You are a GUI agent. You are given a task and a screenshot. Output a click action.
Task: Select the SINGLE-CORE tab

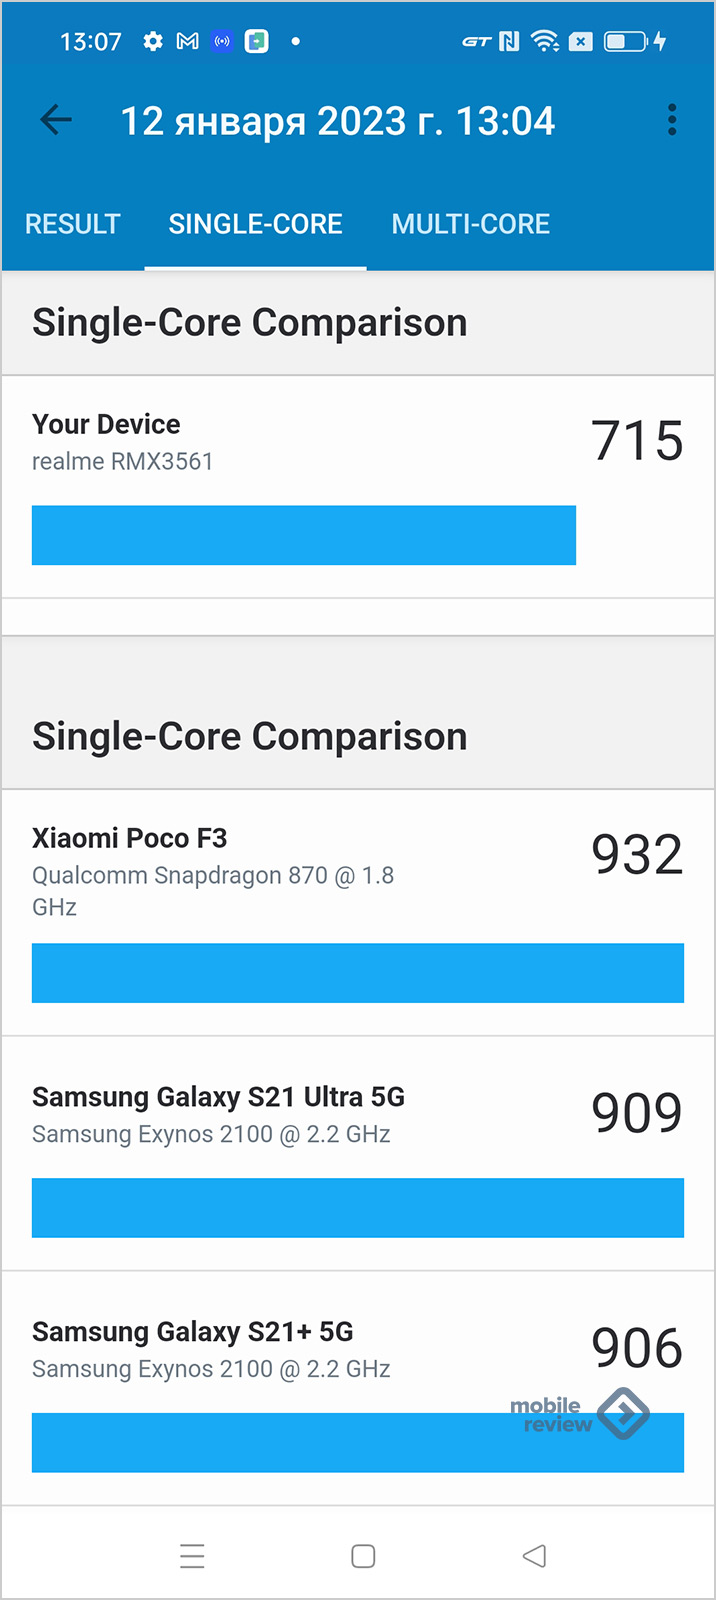pyautogui.click(x=255, y=224)
